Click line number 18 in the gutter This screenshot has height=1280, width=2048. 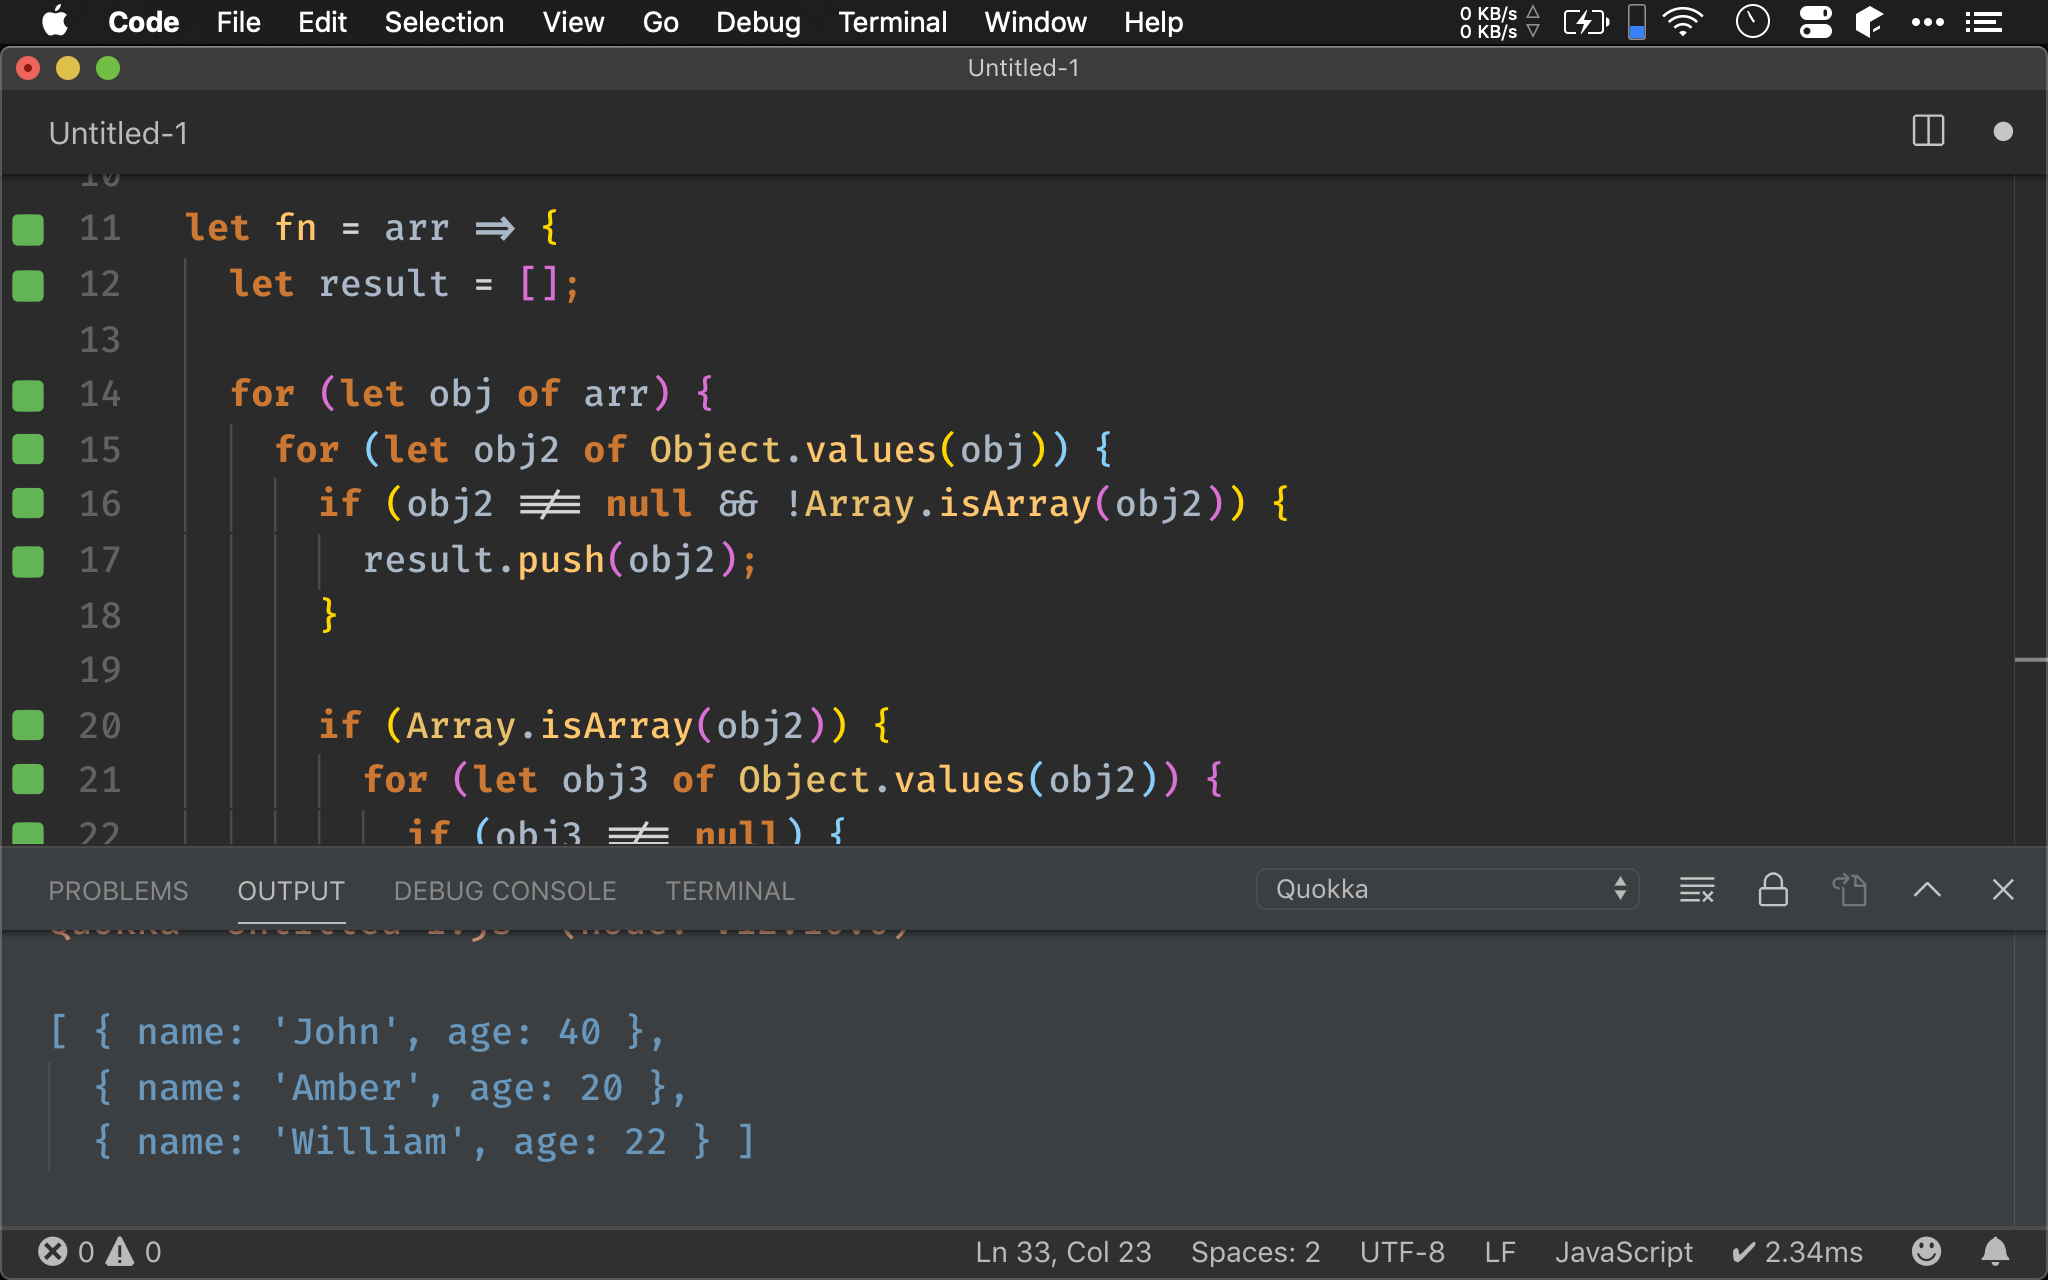(100, 615)
